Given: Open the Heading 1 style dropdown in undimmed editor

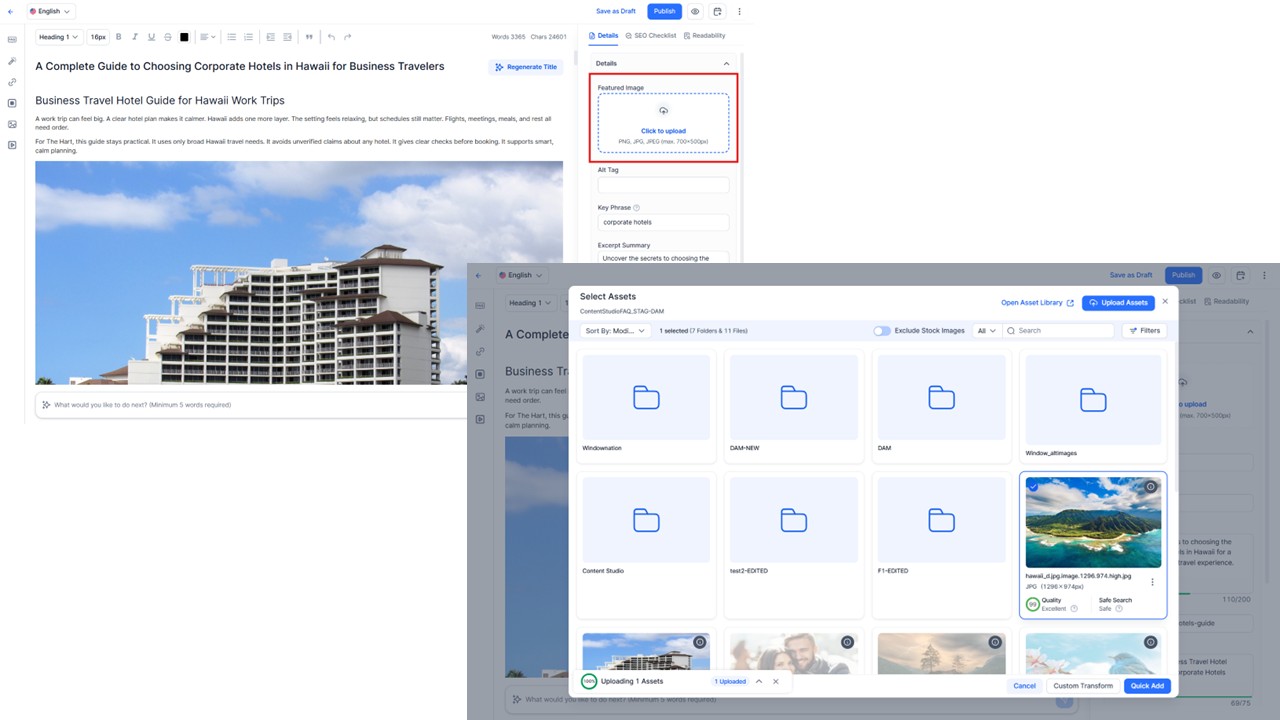Looking at the screenshot, I should pyautogui.click(x=60, y=37).
